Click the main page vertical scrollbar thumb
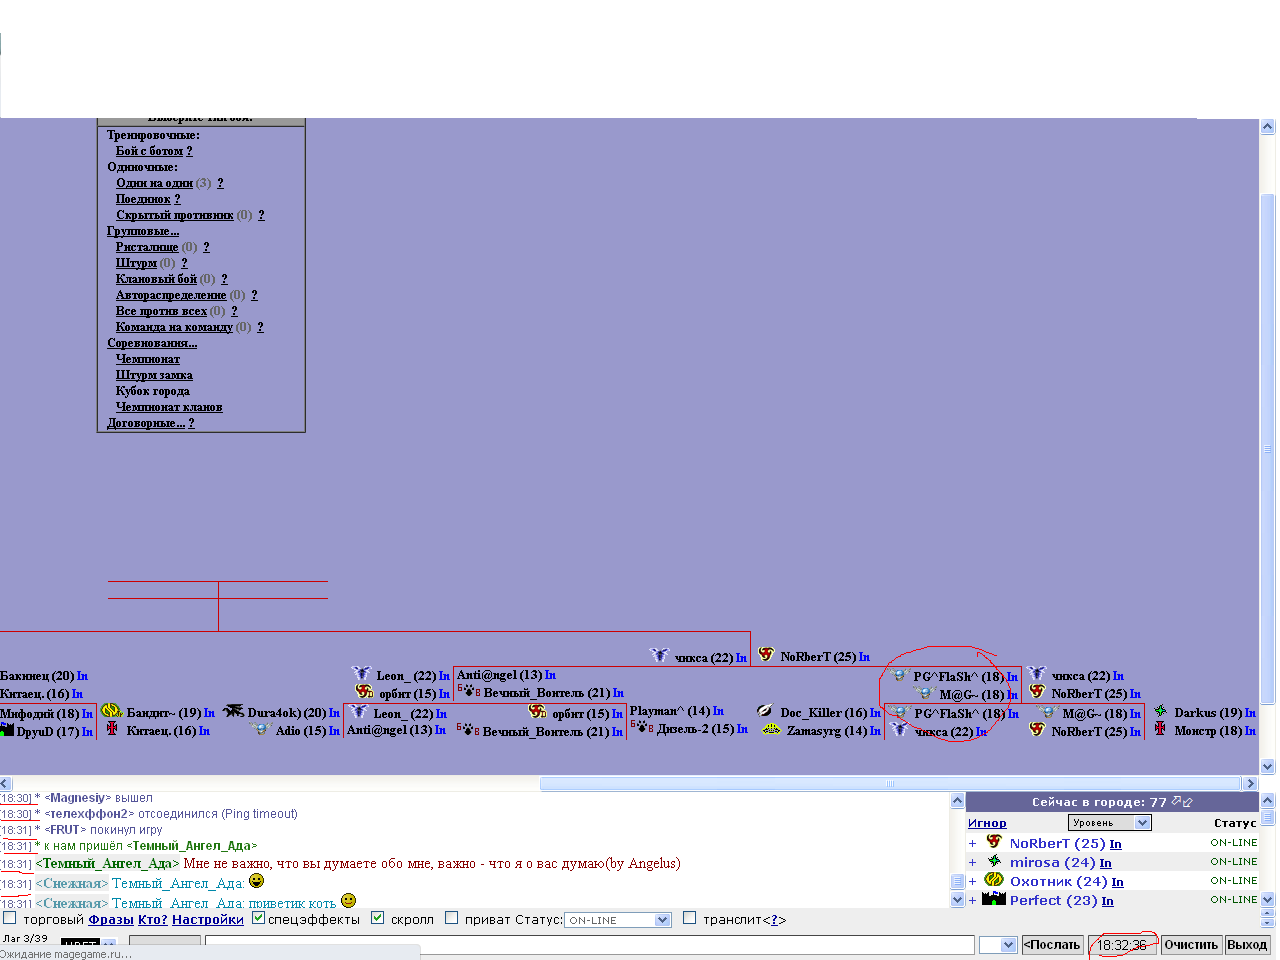Screen dimensions: 1280x960 (x=1268, y=448)
